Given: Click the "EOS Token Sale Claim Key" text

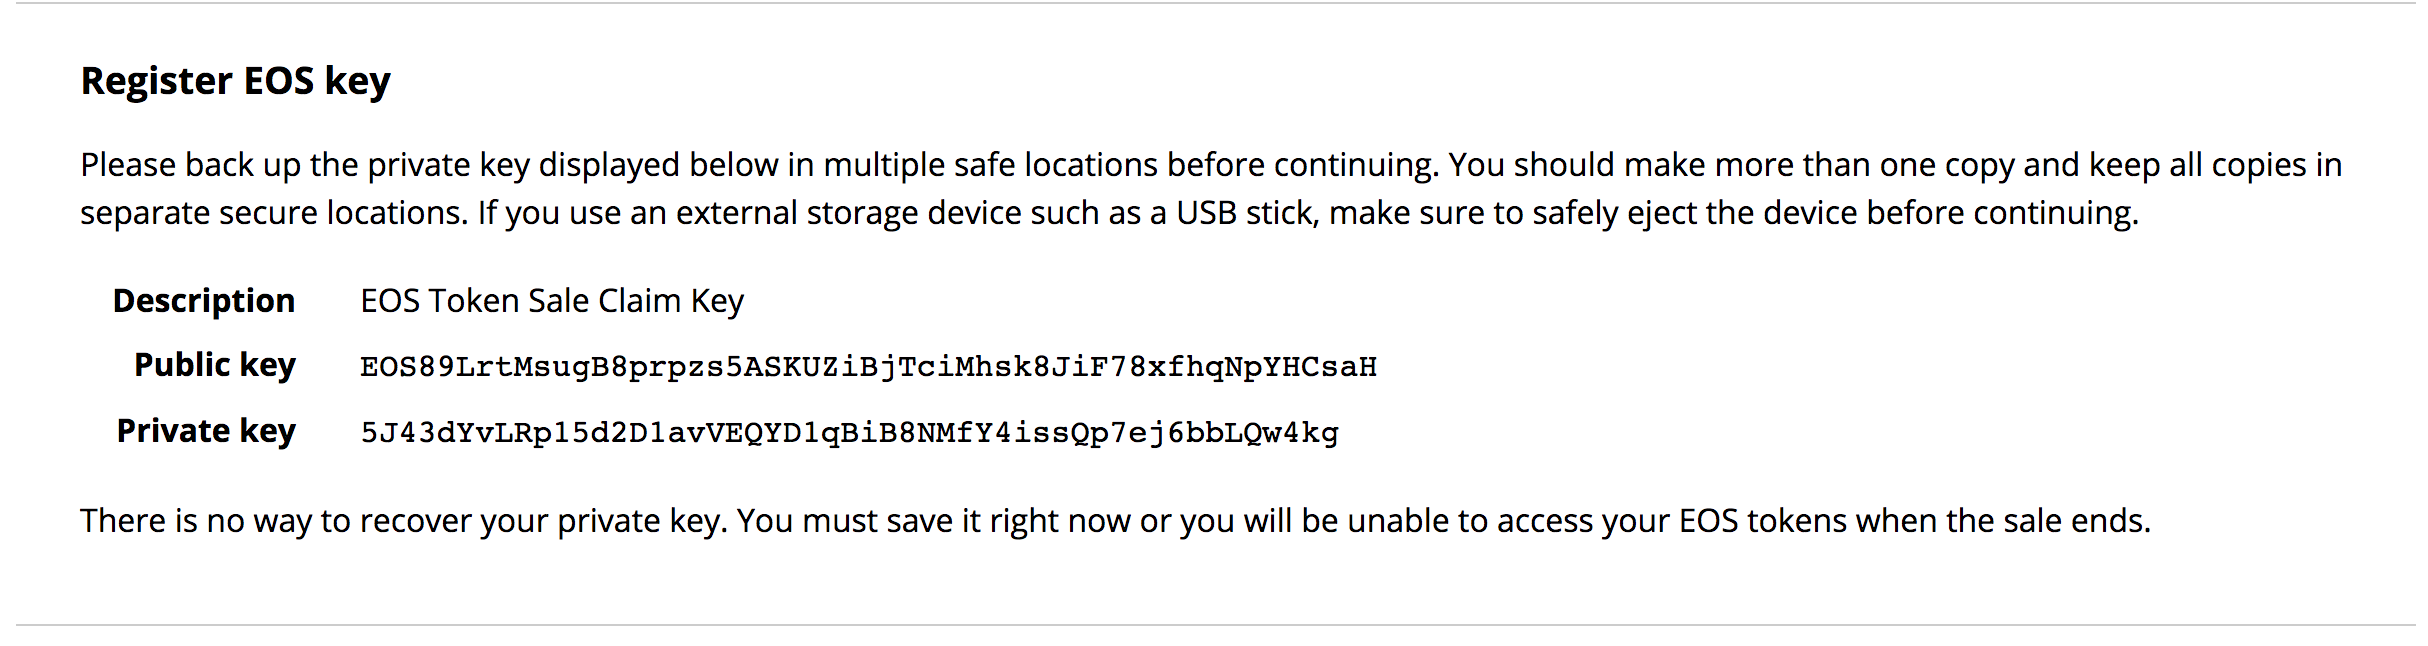Looking at the screenshot, I should pyautogui.click(x=552, y=301).
